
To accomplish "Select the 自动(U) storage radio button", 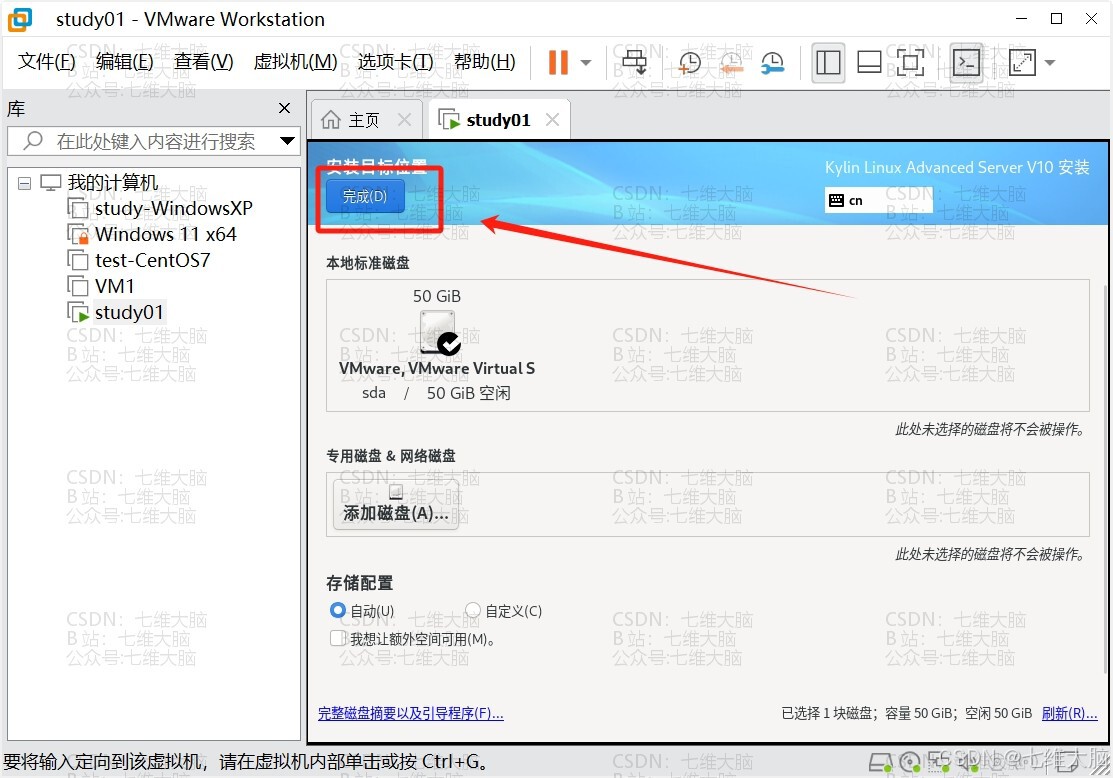I will [x=337, y=610].
